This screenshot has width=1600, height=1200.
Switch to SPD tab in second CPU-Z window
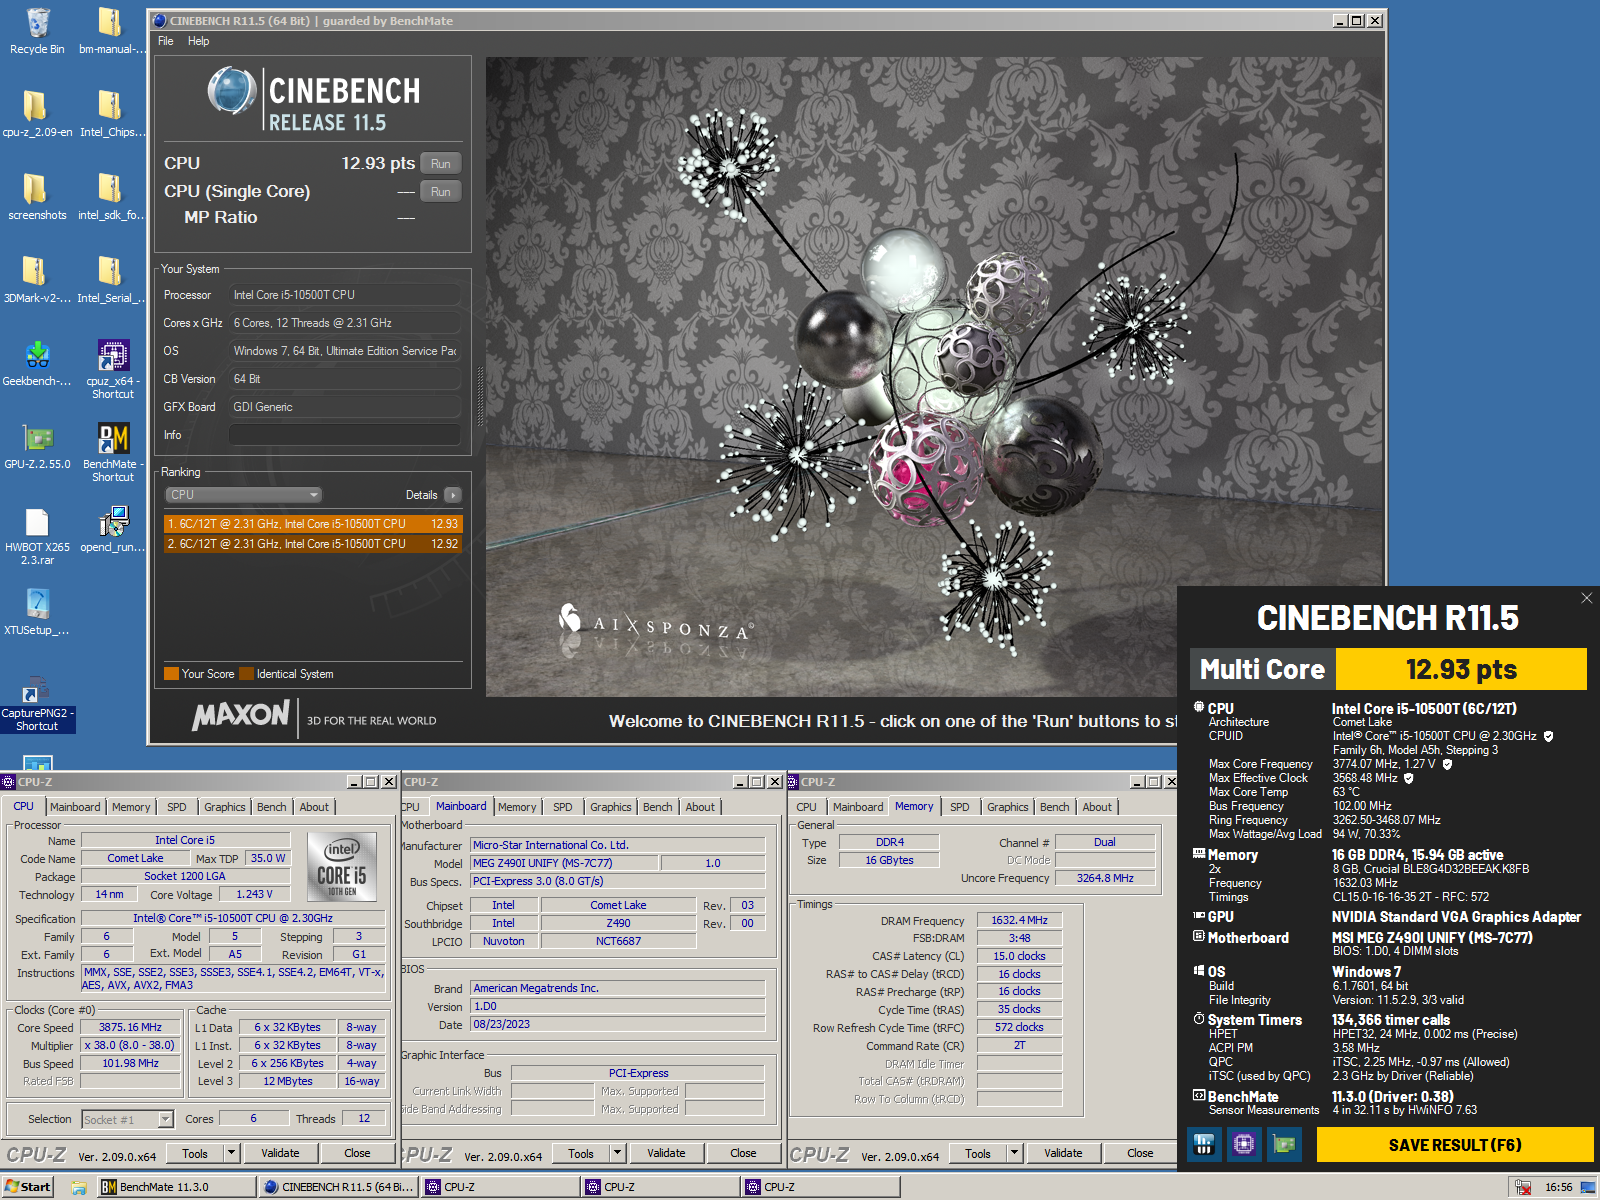563,807
